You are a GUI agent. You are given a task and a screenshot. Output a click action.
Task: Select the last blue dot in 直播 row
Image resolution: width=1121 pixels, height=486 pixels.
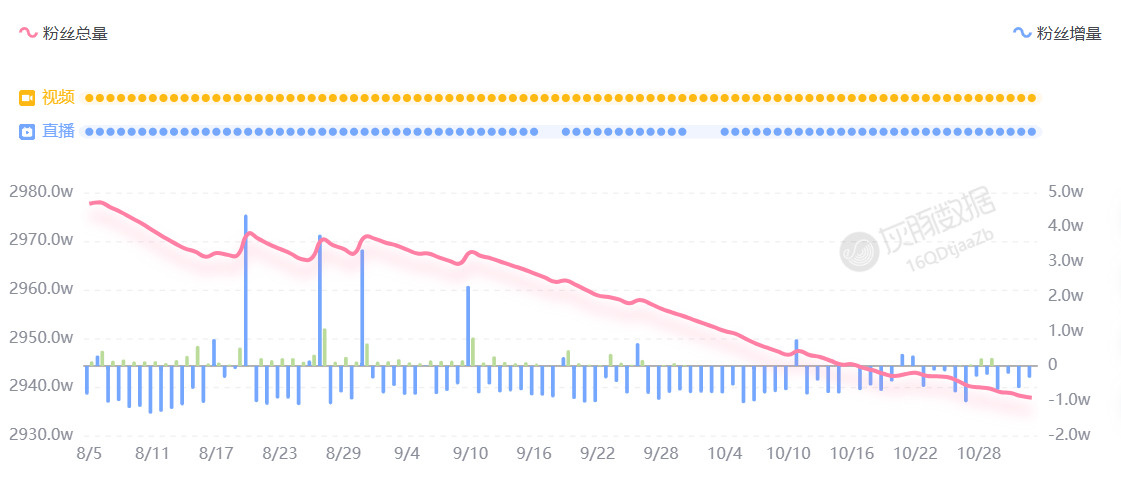coord(1032,131)
